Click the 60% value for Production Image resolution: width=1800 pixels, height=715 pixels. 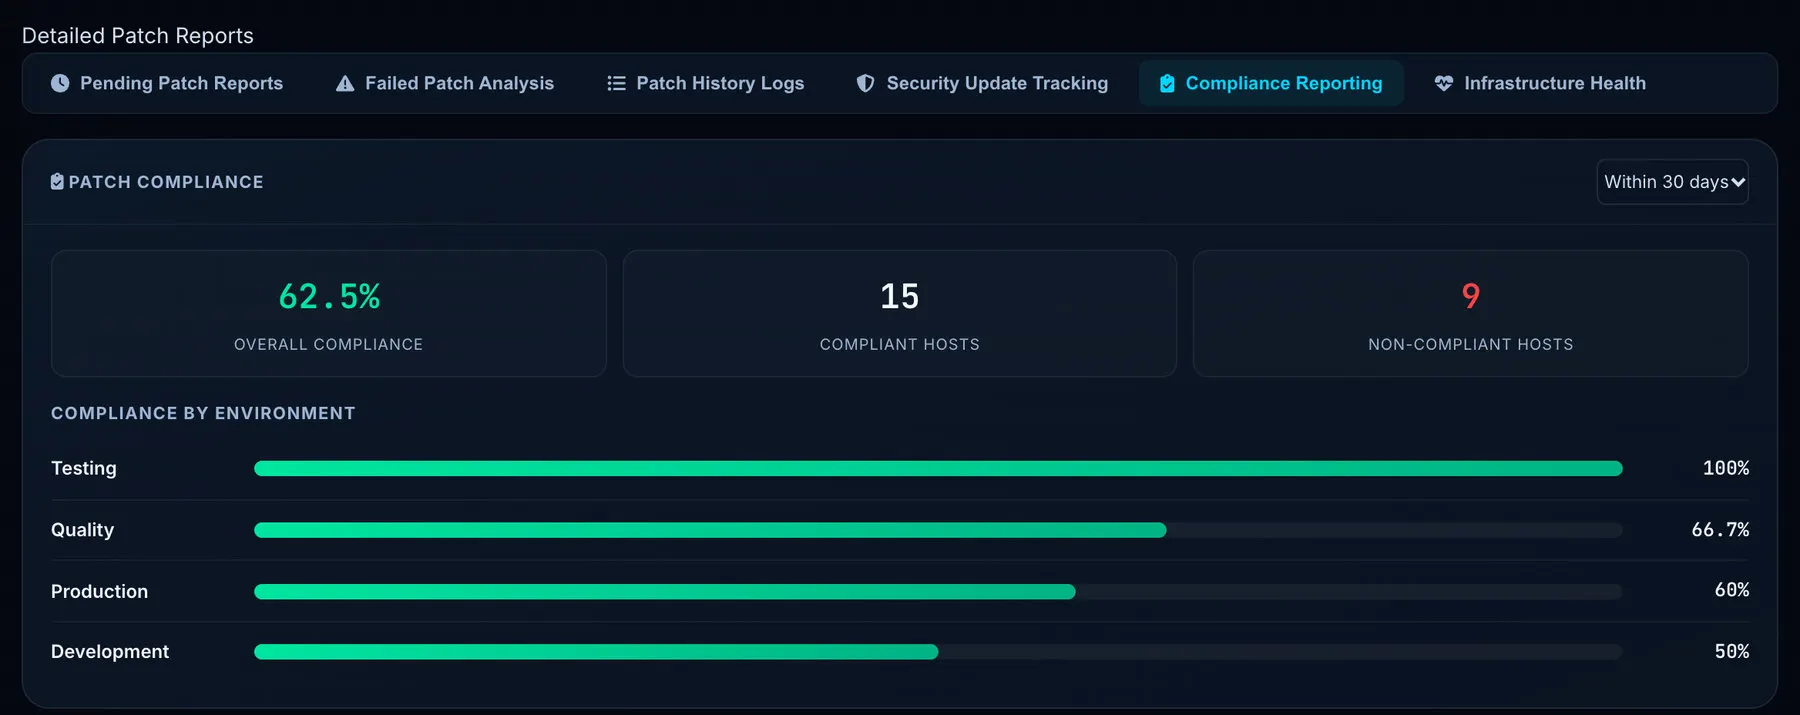1732,590
